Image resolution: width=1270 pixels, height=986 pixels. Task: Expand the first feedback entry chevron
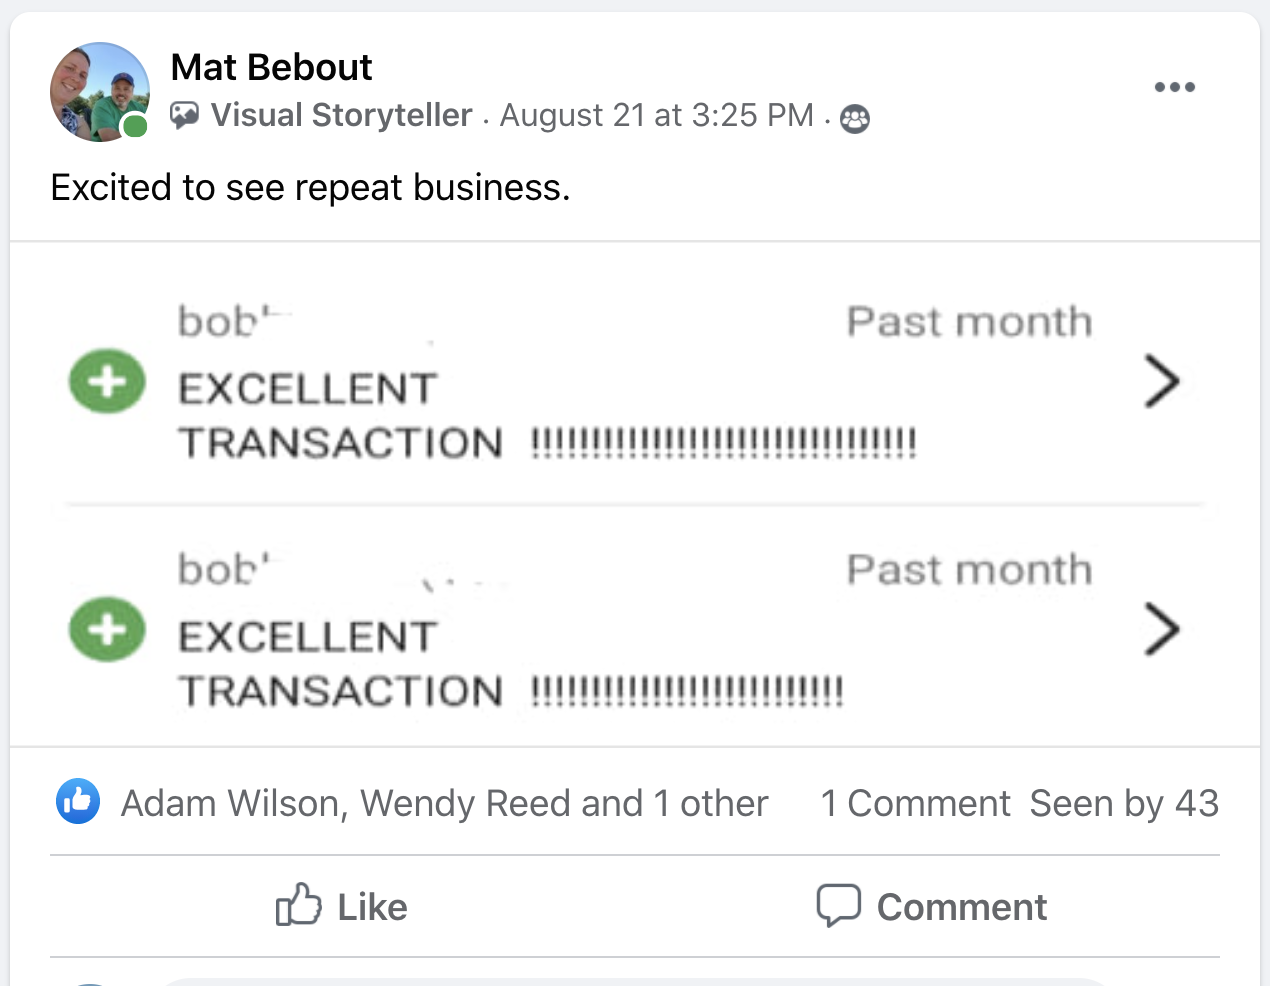point(1161,381)
